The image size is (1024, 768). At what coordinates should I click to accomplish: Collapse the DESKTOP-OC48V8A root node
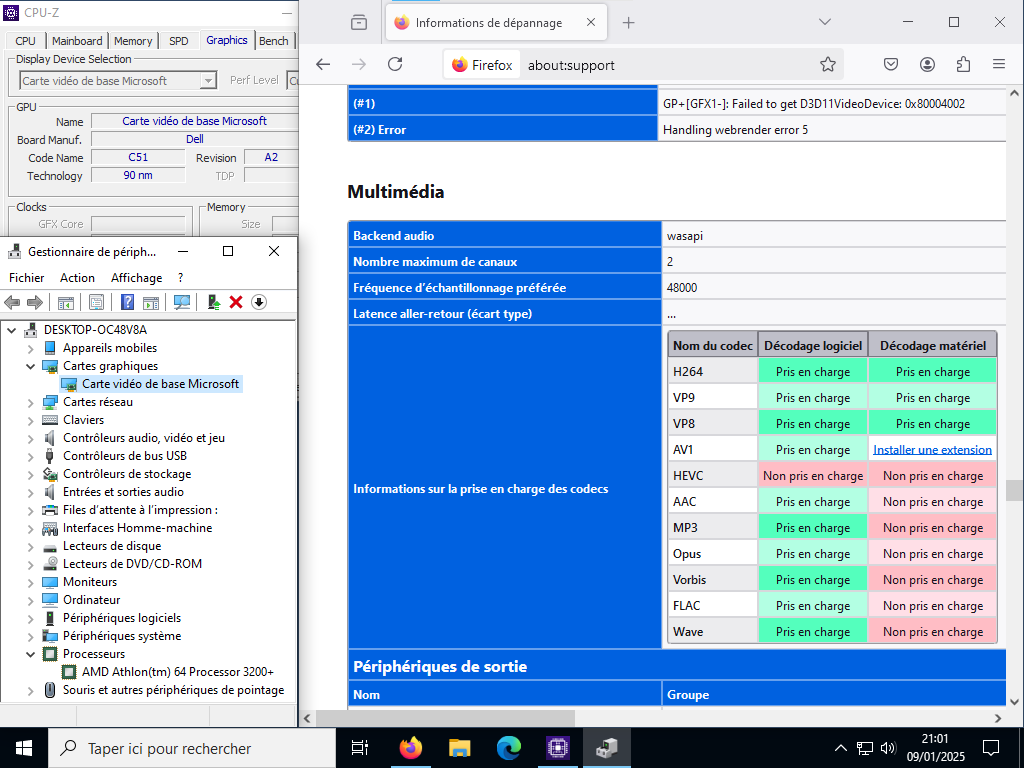(12, 330)
